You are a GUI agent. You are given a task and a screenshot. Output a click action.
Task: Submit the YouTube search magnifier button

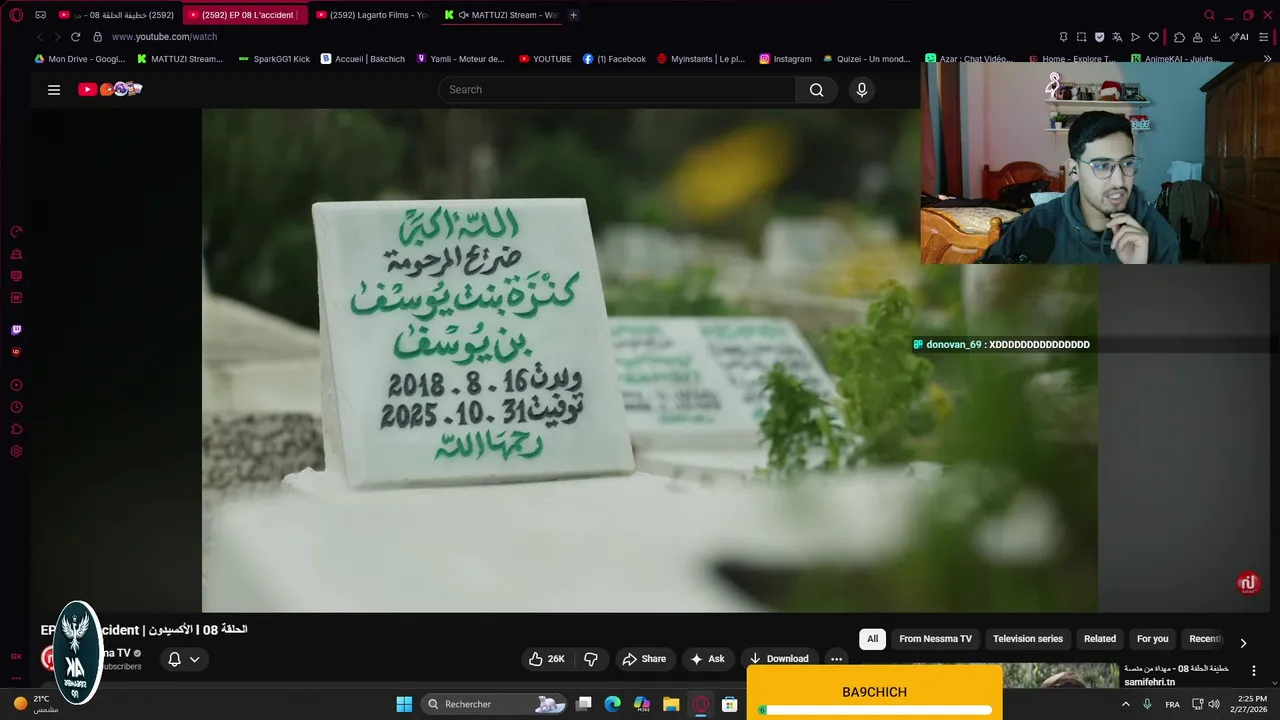click(x=817, y=90)
